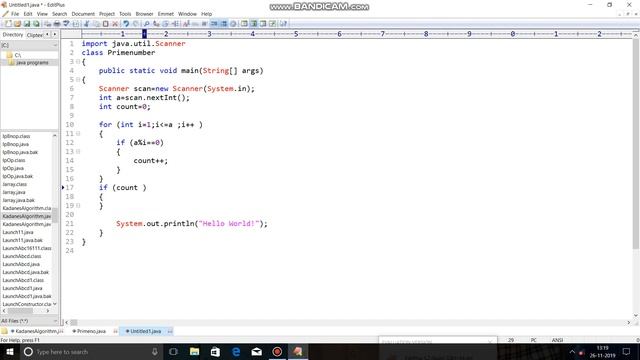Switch to the Directory panel tab
Screen dimensions: 640x360
pos(13,35)
